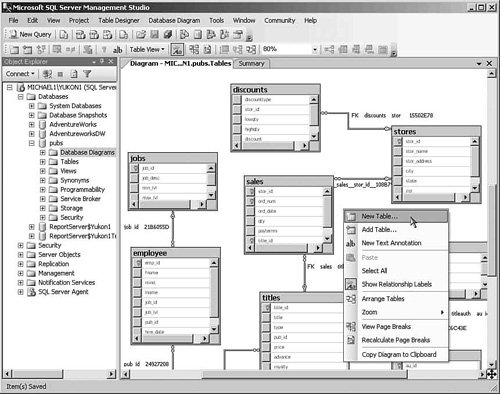Select the row selector box for job_desc
500x394 pixels.
[134, 178]
